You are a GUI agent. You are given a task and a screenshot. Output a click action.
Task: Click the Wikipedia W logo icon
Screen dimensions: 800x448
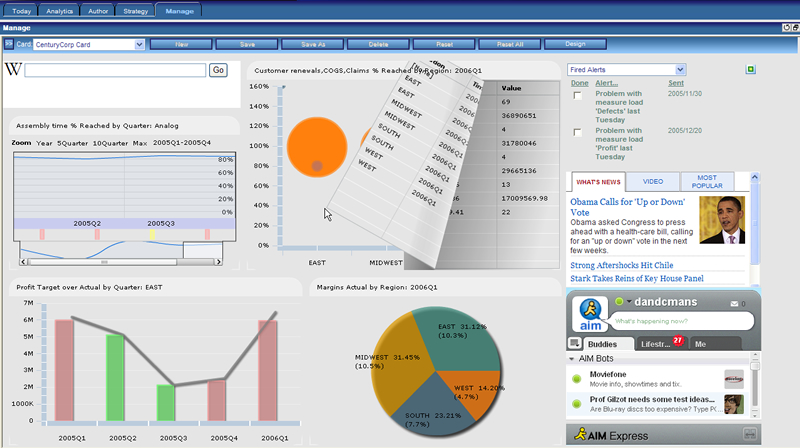[x=13, y=69]
